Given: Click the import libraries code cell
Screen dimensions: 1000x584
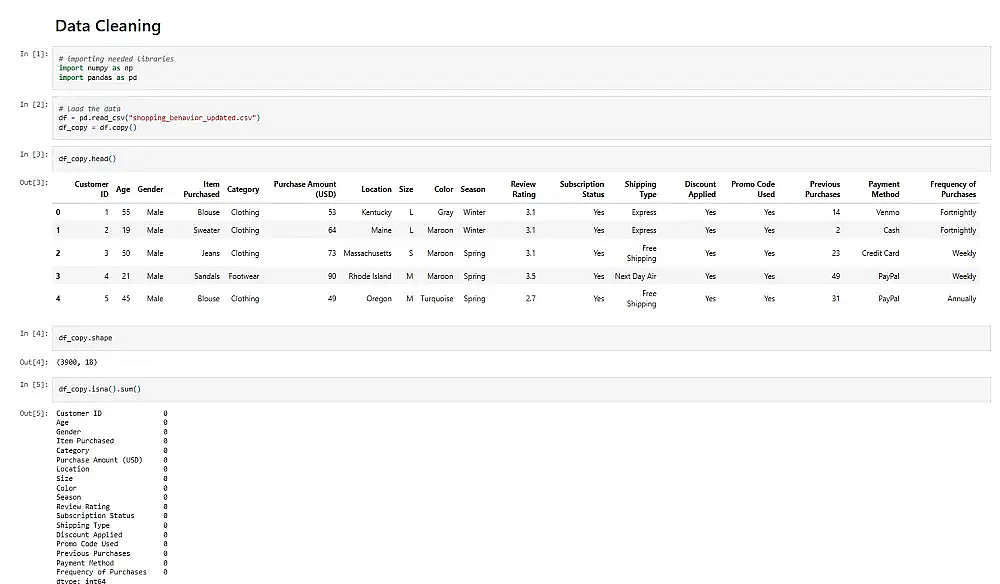Looking at the screenshot, I should (x=521, y=68).
